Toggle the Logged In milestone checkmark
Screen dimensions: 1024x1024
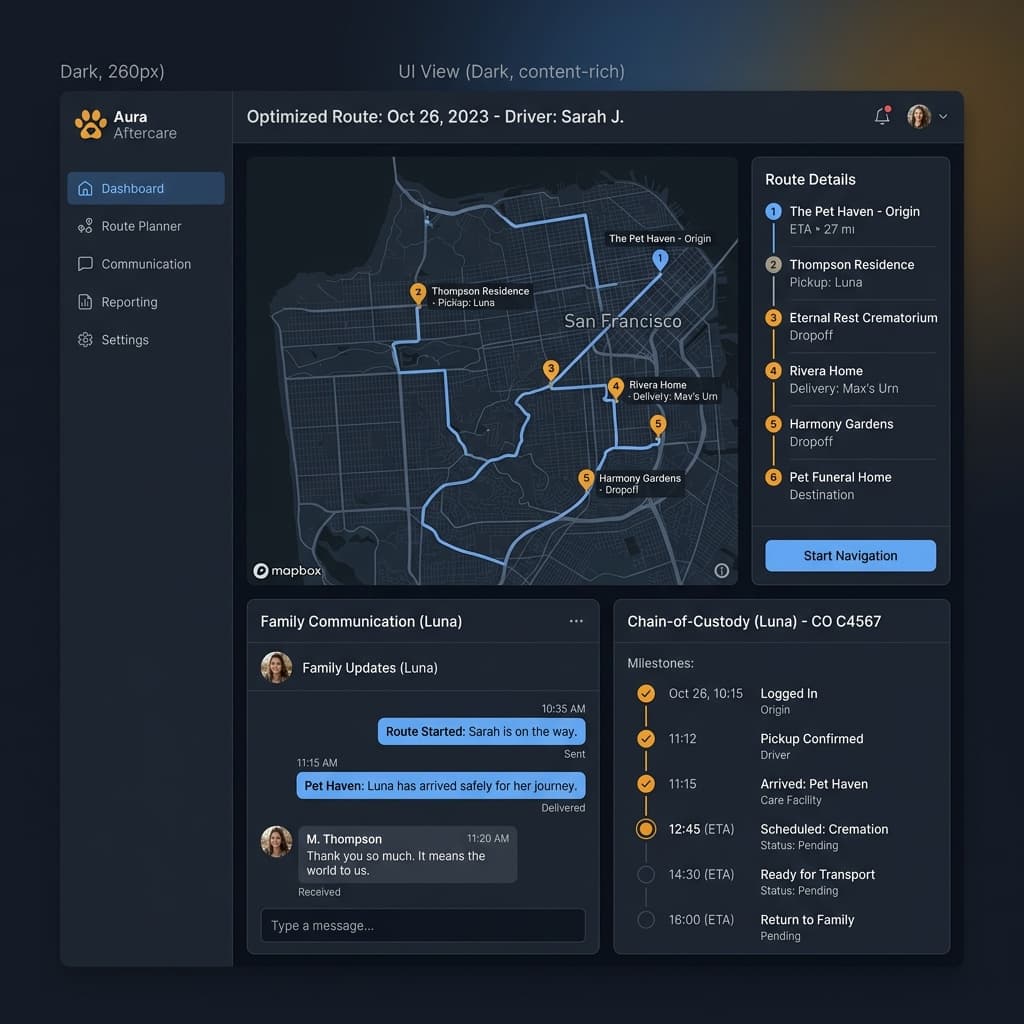[x=645, y=693]
